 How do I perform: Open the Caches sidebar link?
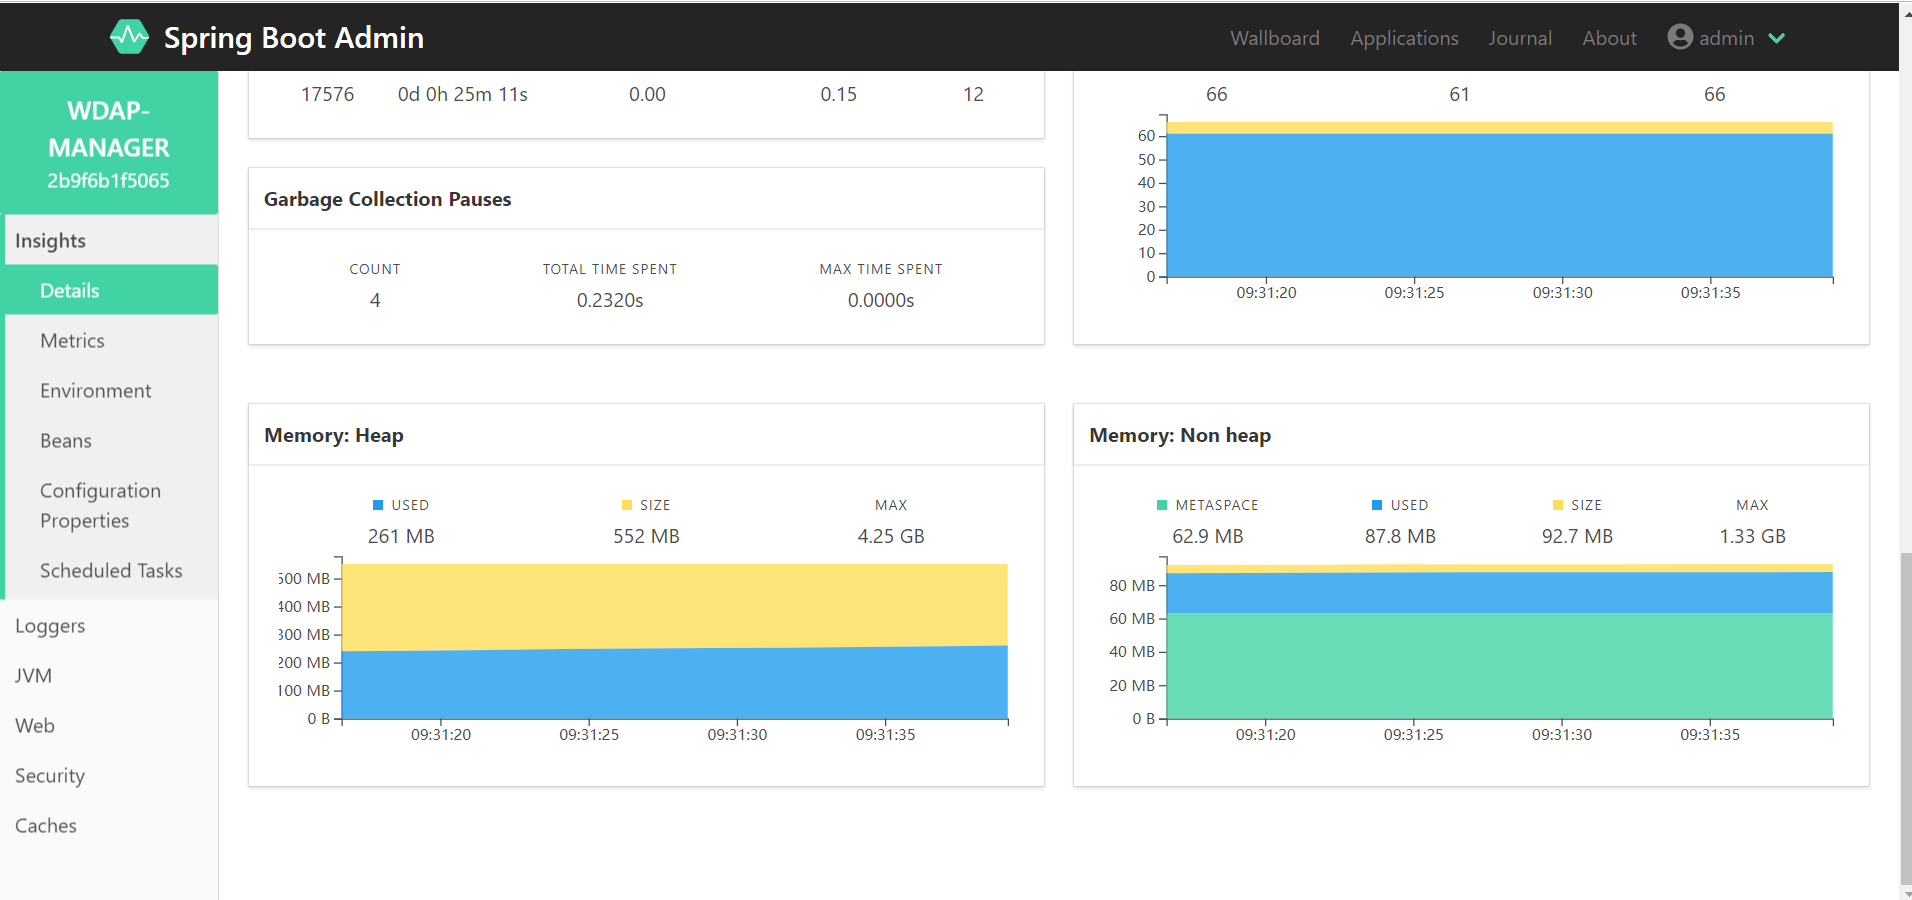[109, 825]
